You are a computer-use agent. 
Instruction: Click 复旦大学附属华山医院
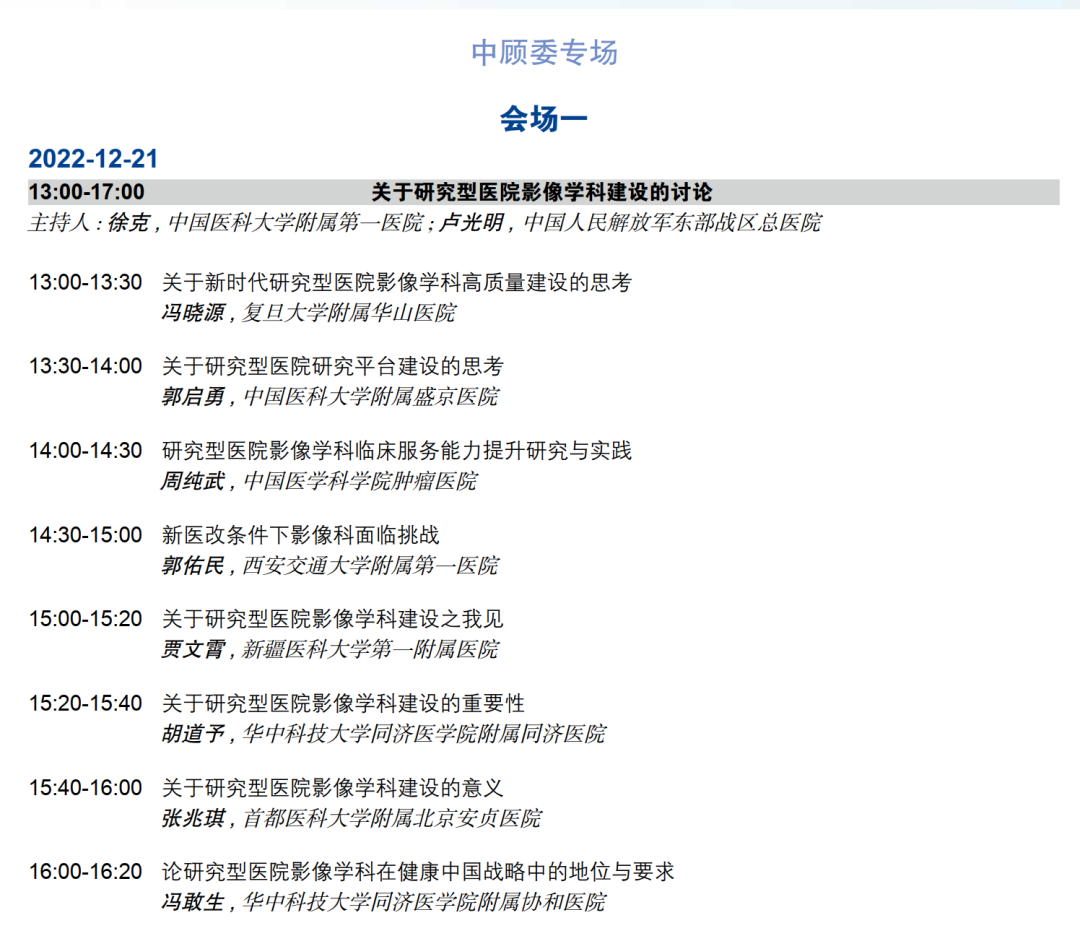[349, 313]
